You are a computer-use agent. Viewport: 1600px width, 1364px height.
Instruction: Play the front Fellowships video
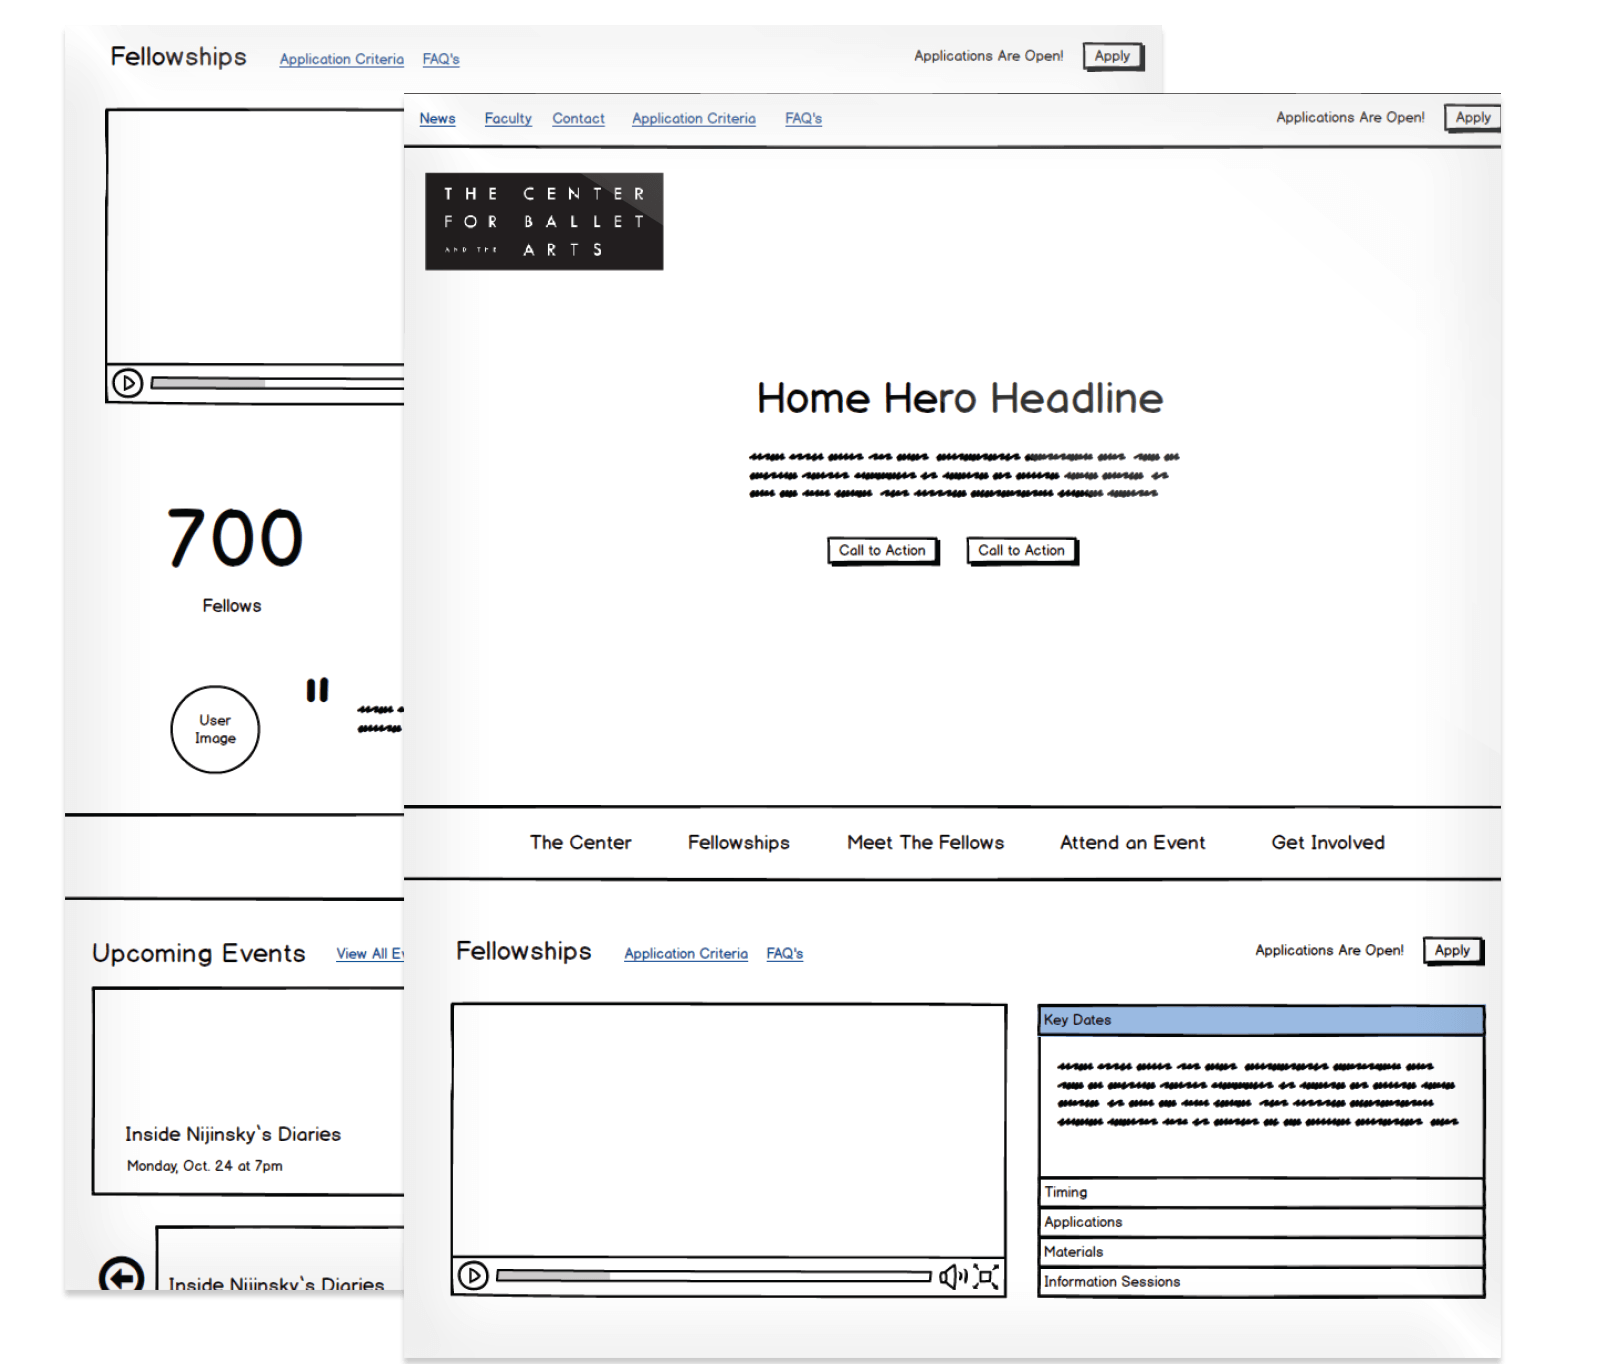473,1276
